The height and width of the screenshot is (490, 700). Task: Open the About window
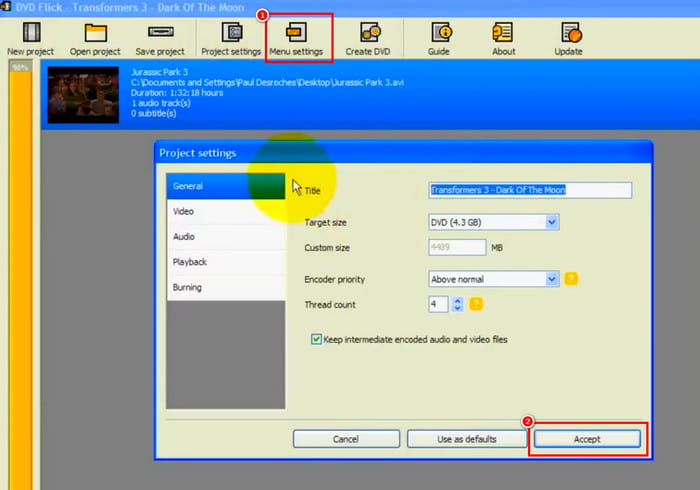point(504,39)
